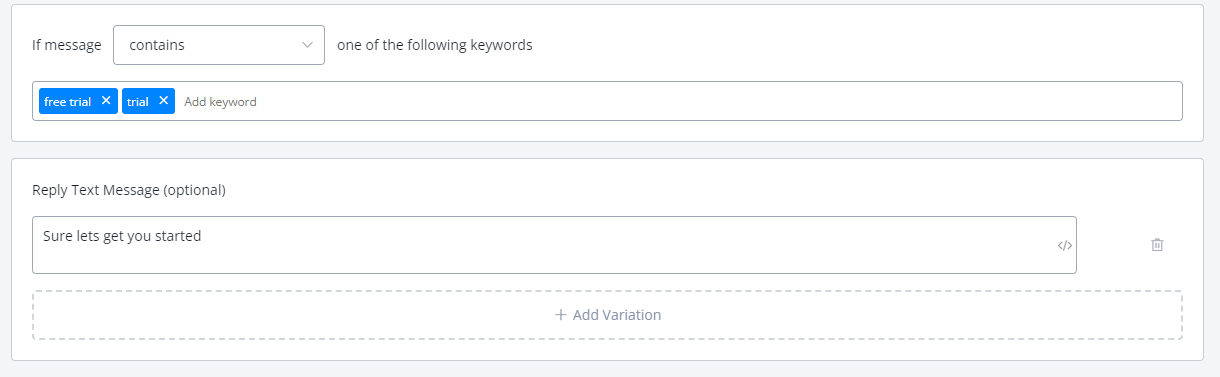Remove the "free trial" keyword with its X
This screenshot has width=1220, height=377.
tap(106, 101)
